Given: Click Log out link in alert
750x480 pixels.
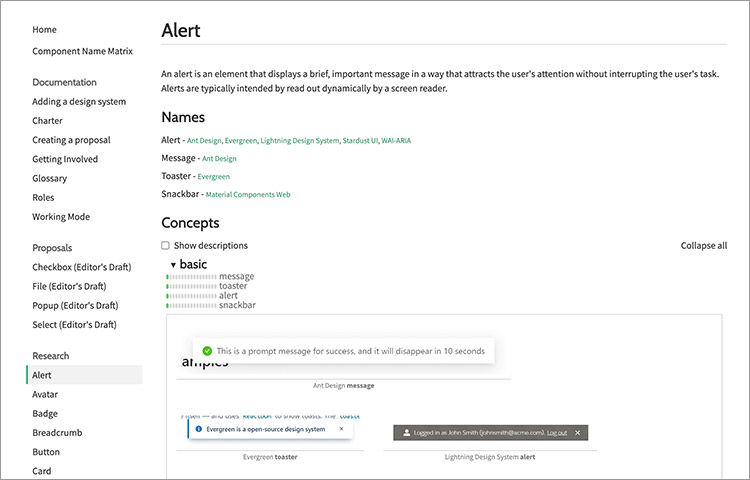Looking at the screenshot, I should [557, 433].
